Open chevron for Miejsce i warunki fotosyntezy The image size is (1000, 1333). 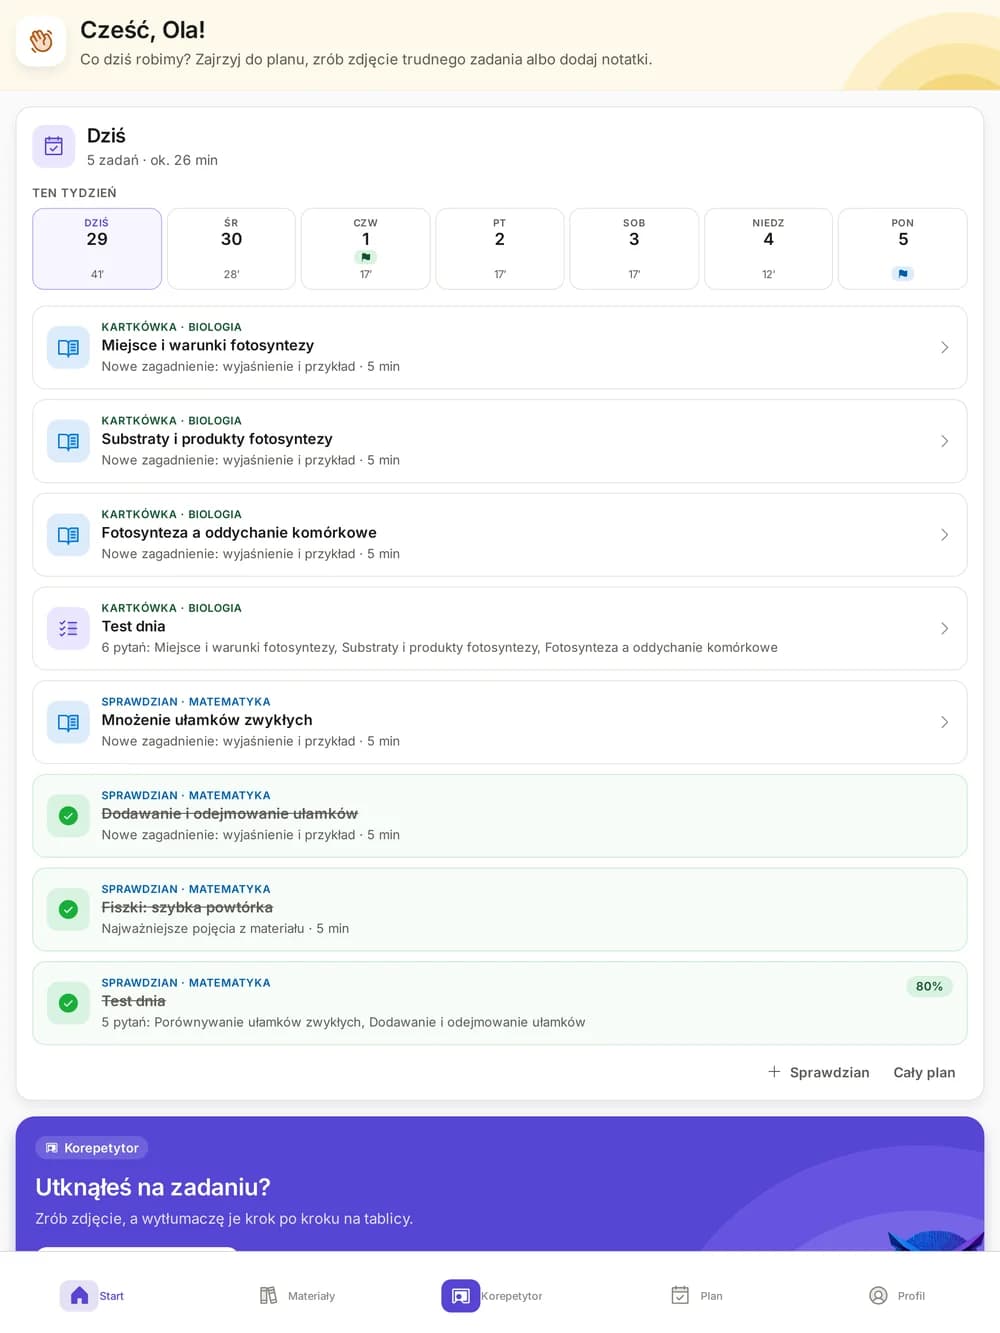click(944, 347)
